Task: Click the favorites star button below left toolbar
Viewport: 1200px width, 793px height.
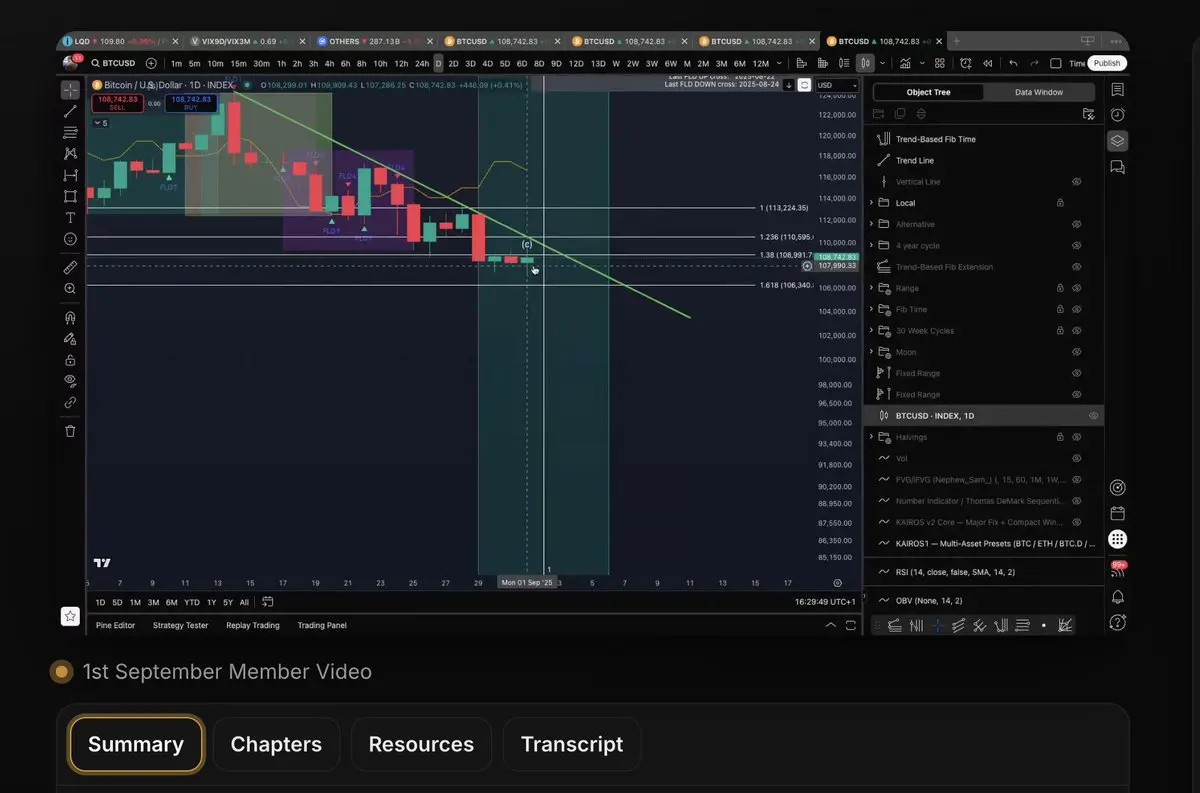Action: click(70, 616)
